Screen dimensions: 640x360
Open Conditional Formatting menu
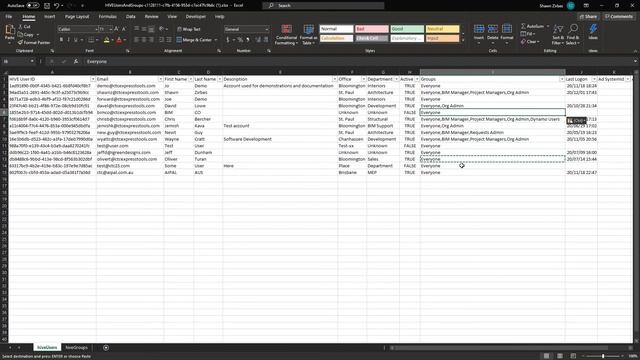click(x=287, y=35)
